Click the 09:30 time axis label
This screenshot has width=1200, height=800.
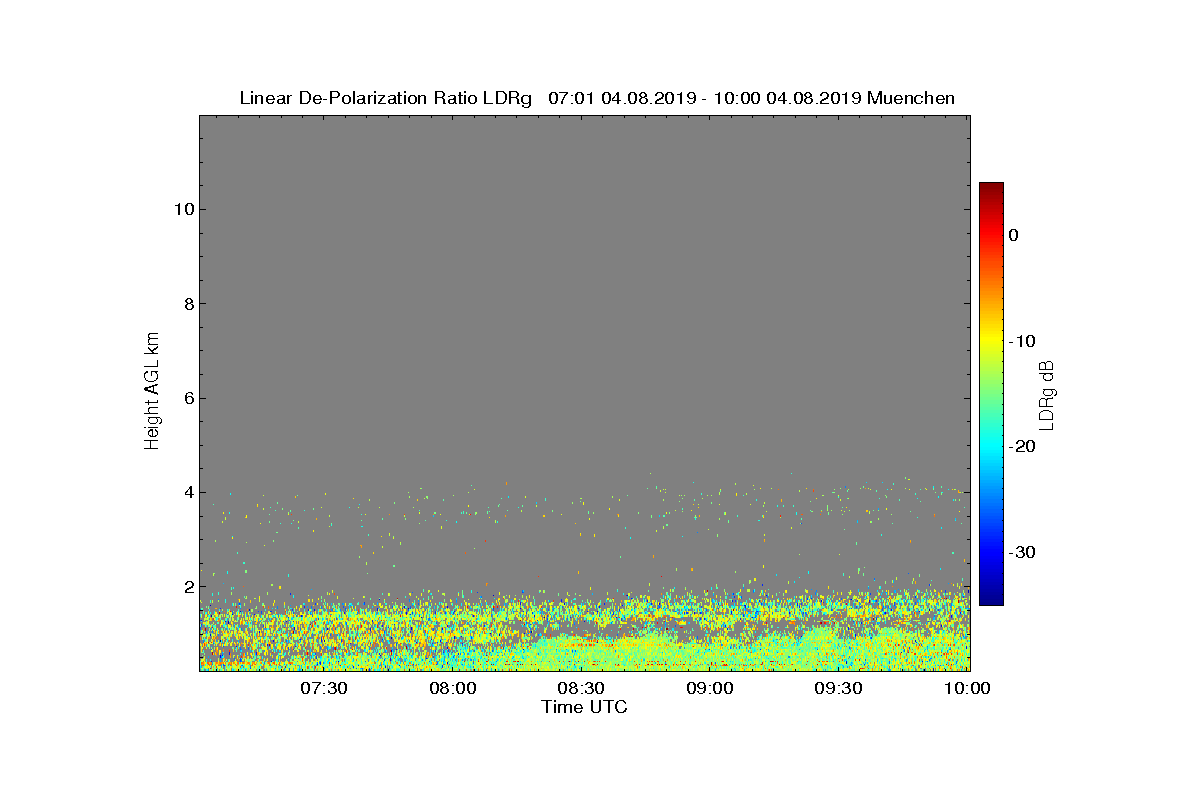point(839,688)
